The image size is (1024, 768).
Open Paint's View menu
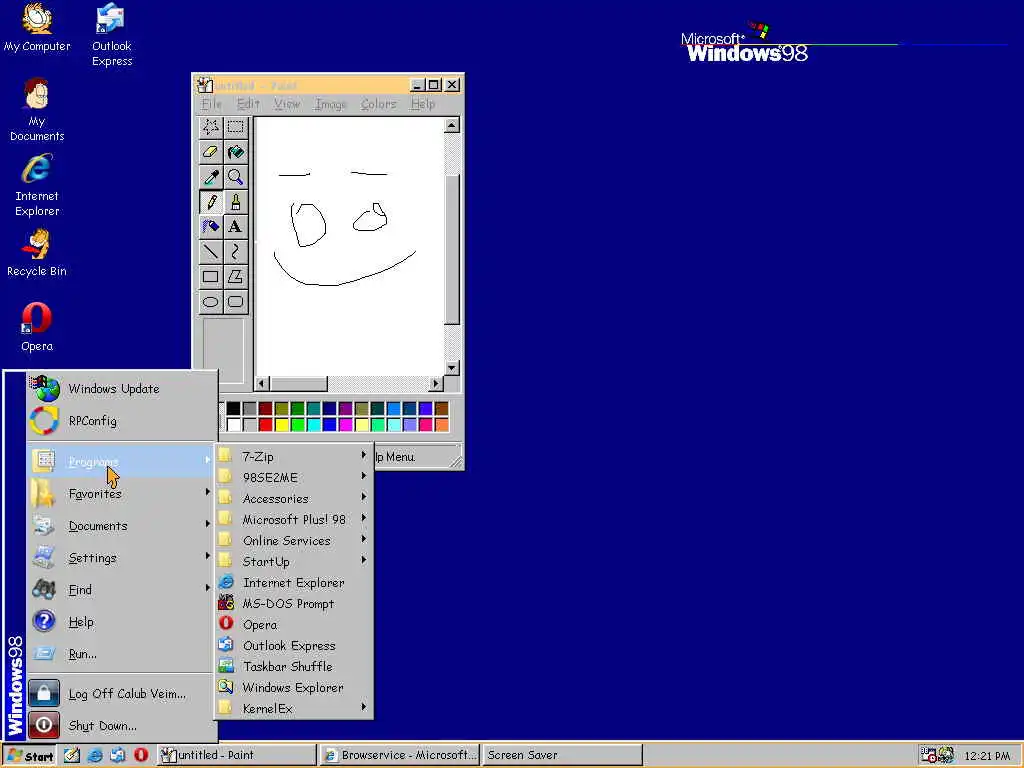coord(287,104)
